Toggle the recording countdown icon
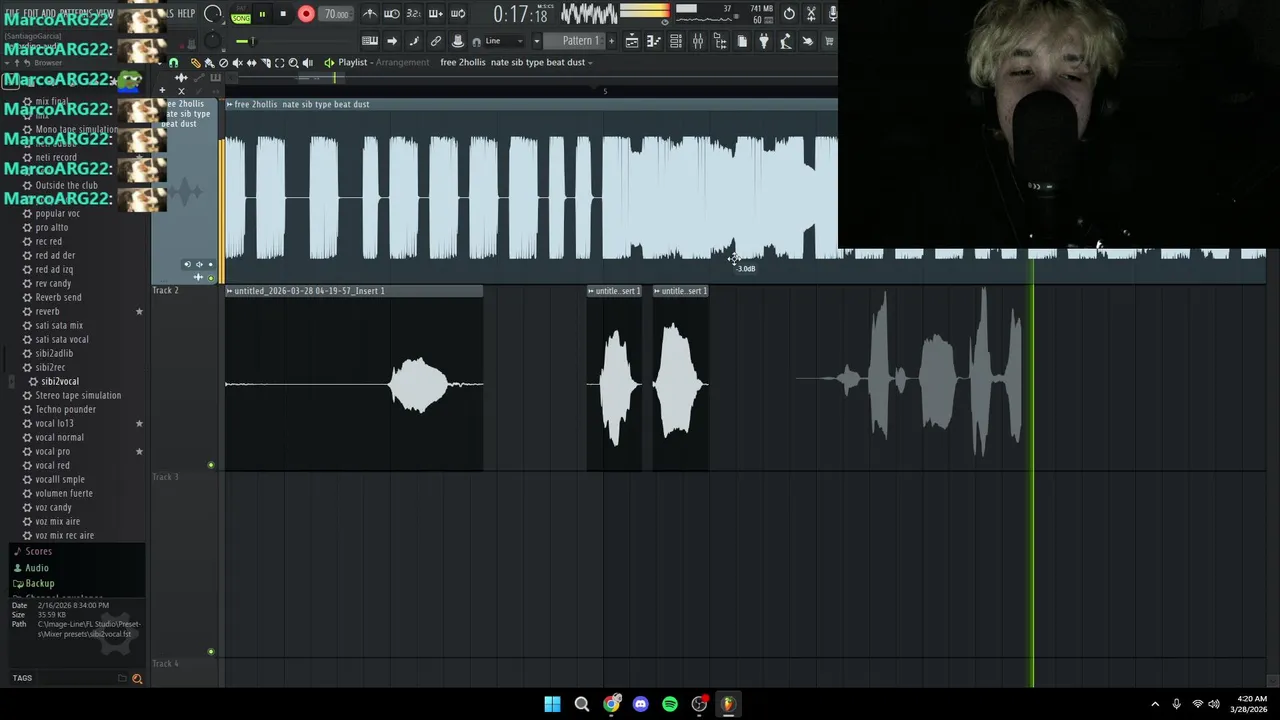The image size is (1280, 720). (413, 14)
